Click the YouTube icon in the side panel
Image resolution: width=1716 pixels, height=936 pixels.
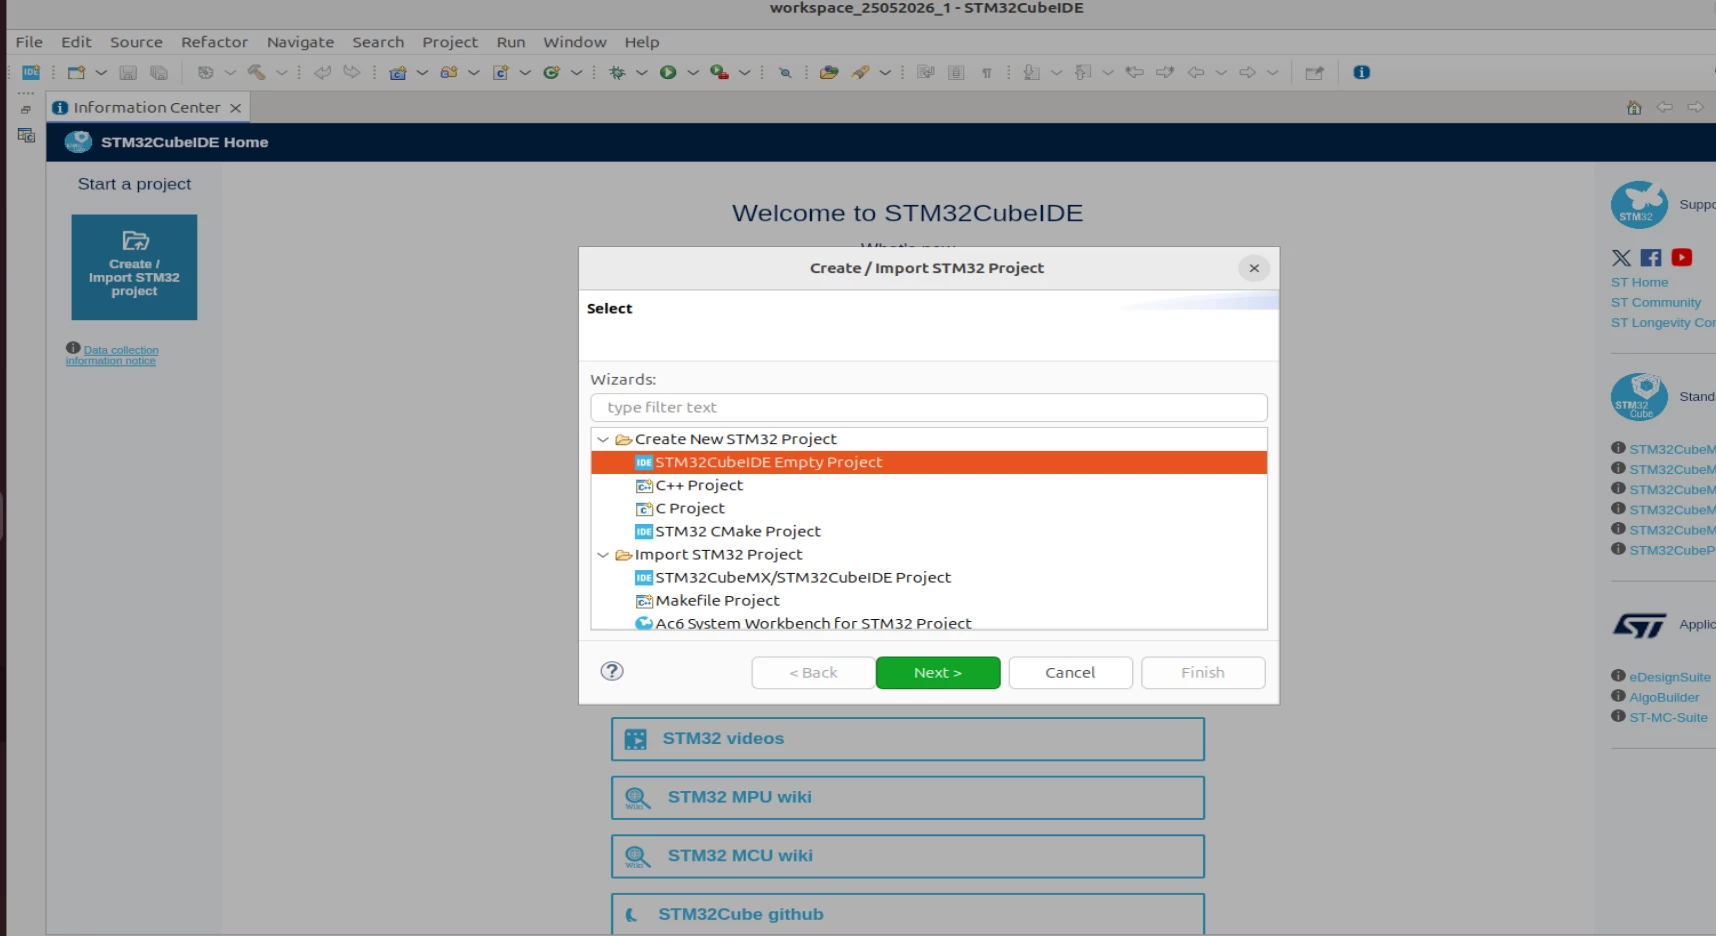pyautogui.click(x=1682, y=258)
